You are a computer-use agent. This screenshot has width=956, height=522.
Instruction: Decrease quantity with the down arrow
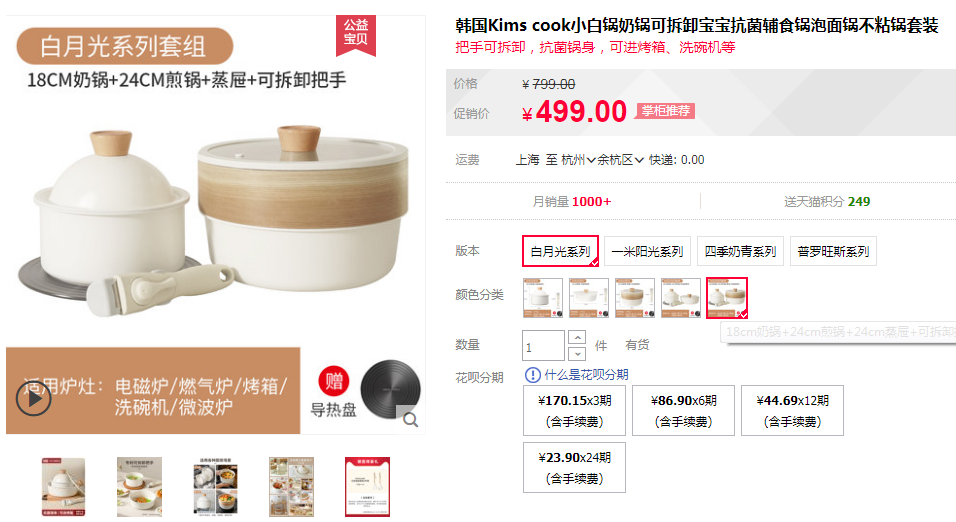tap(577, 354)
